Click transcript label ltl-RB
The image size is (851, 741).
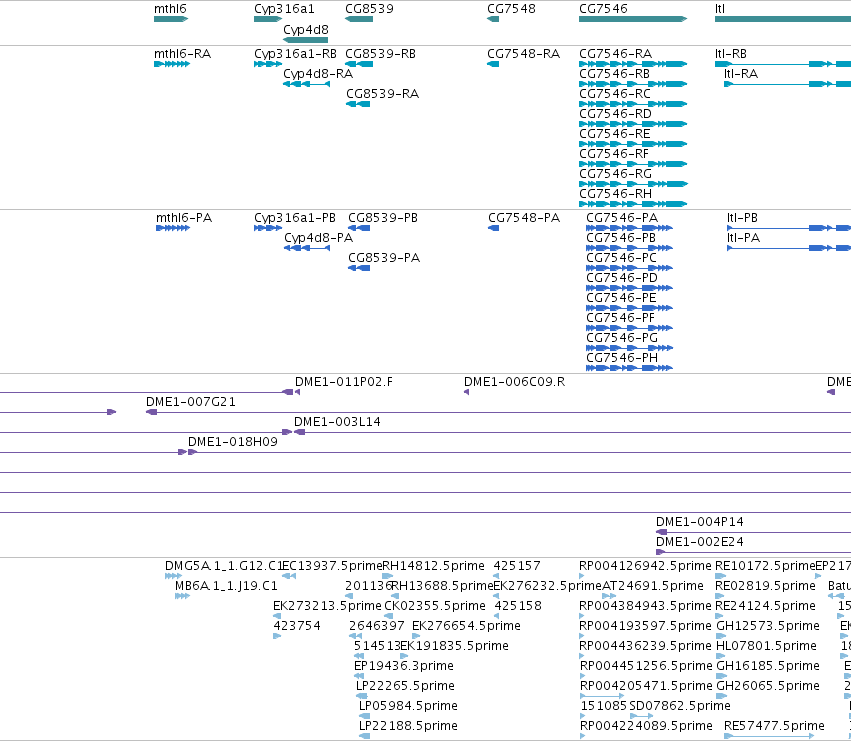pos(731,54)
